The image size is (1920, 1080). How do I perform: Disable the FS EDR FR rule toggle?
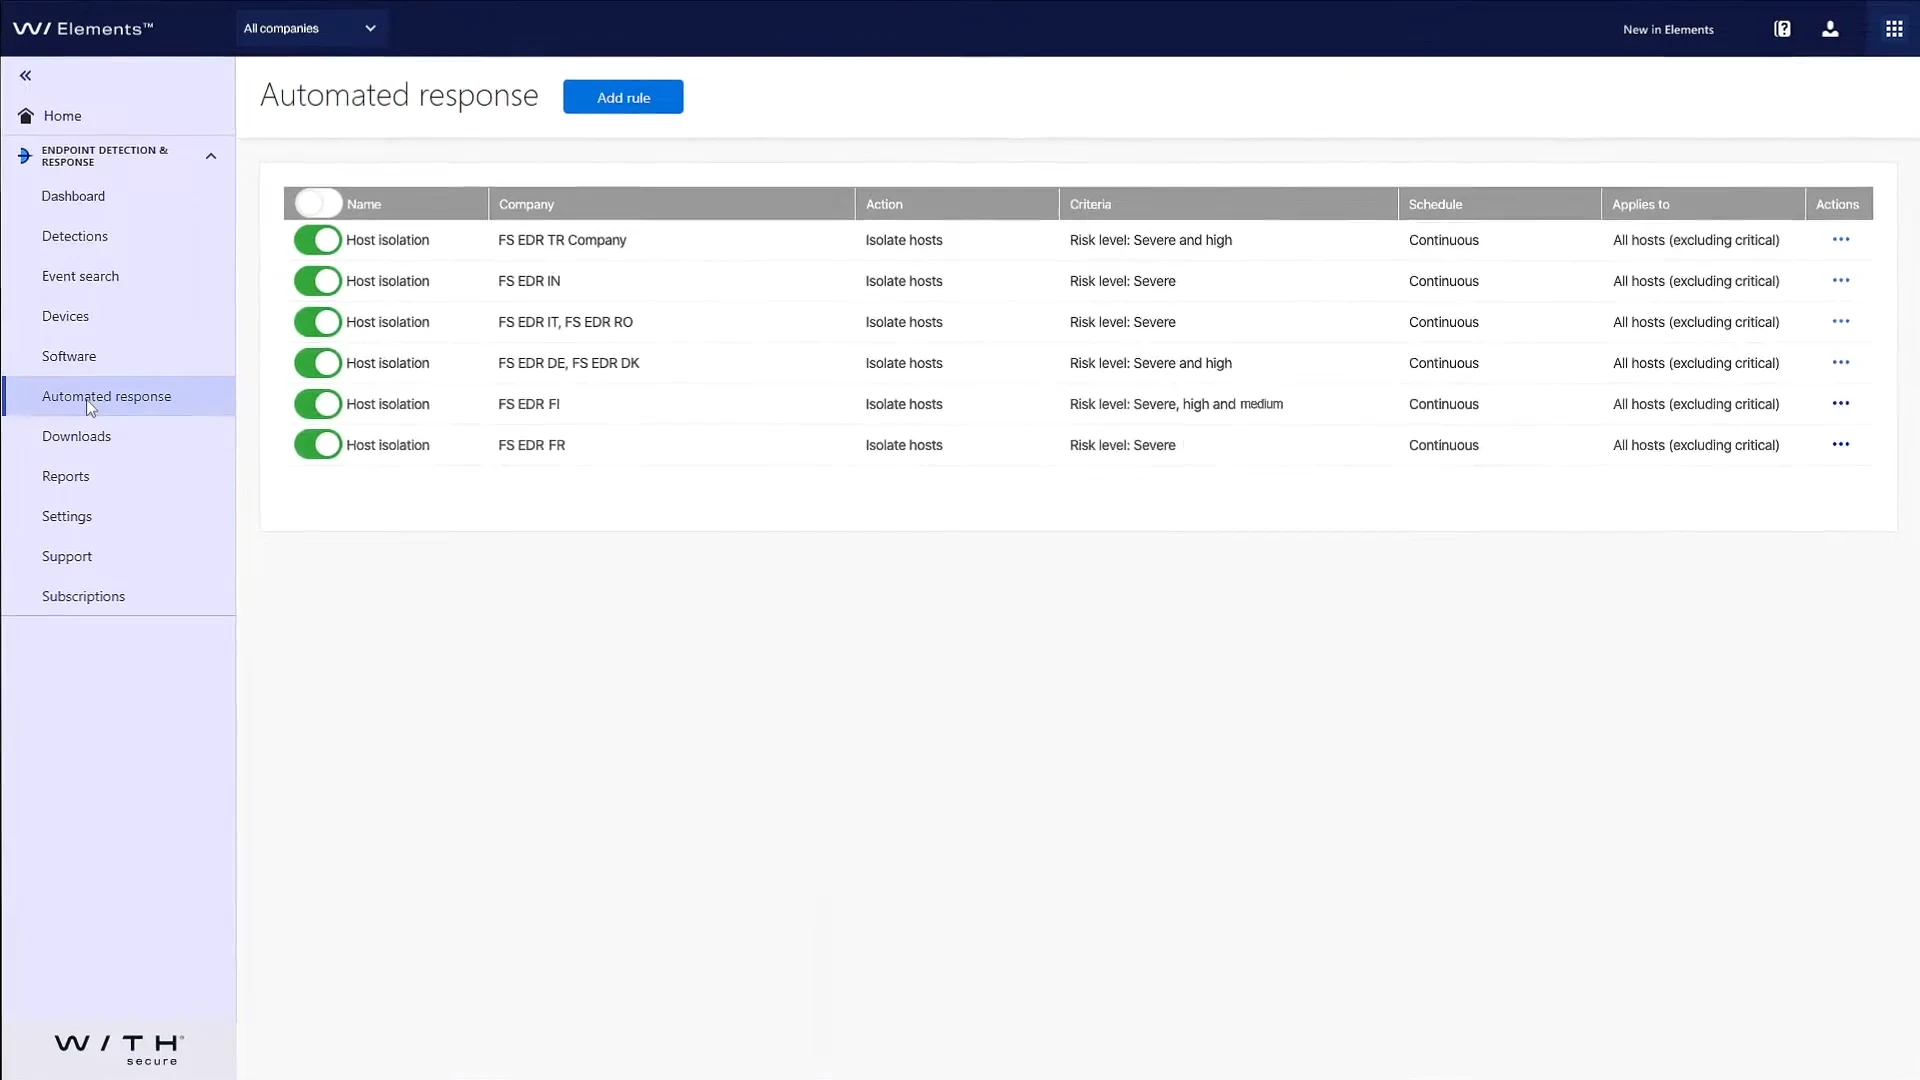(x=318, y=445)
